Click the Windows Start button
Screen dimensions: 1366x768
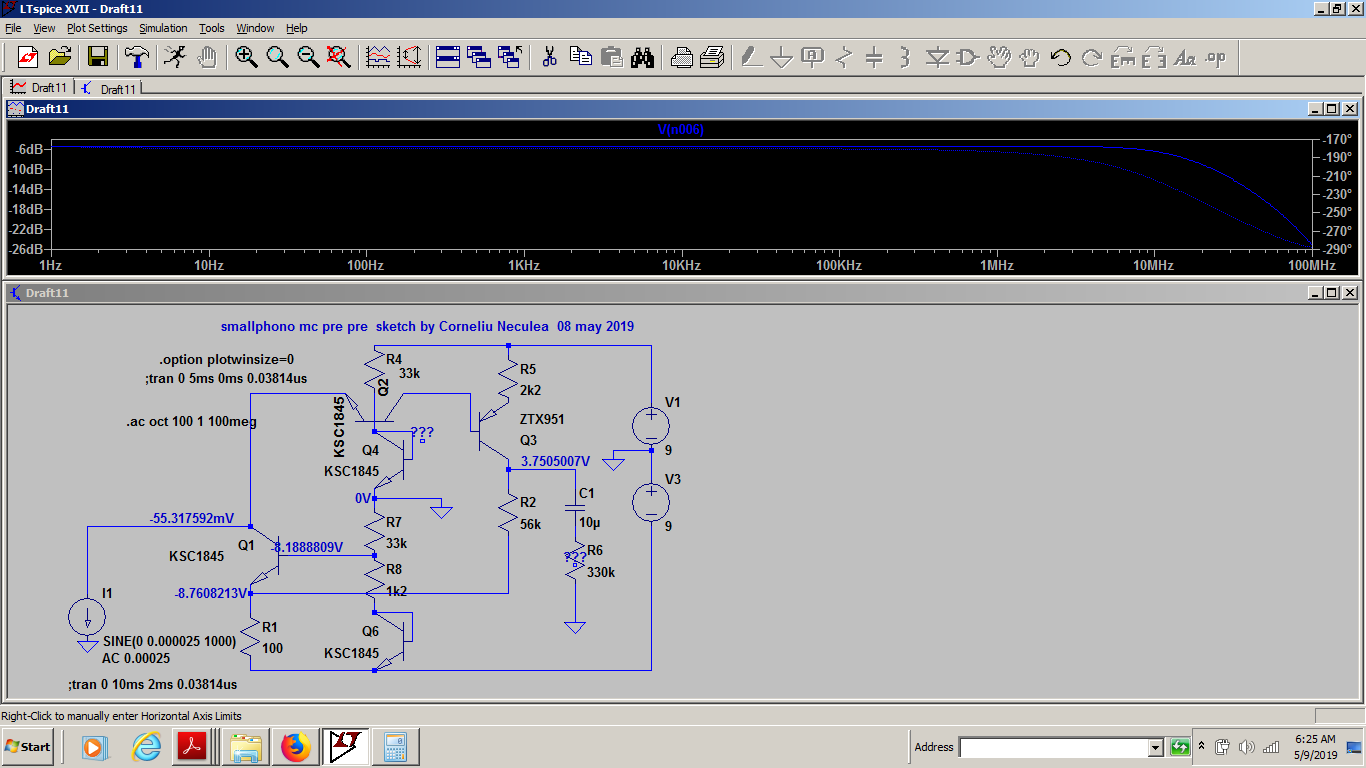tap(27, 747)
